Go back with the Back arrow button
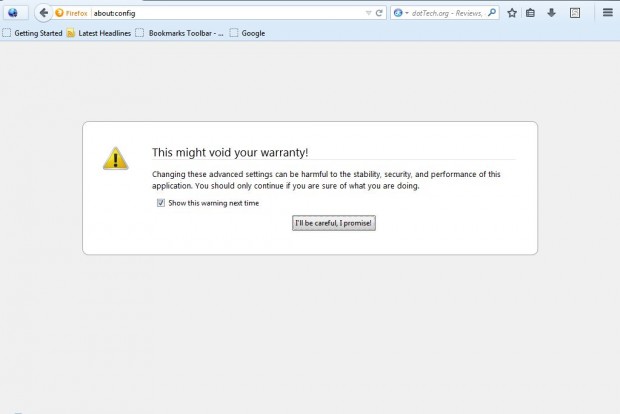The height and width of the screenshot is (414, 620). pos(43,13)
